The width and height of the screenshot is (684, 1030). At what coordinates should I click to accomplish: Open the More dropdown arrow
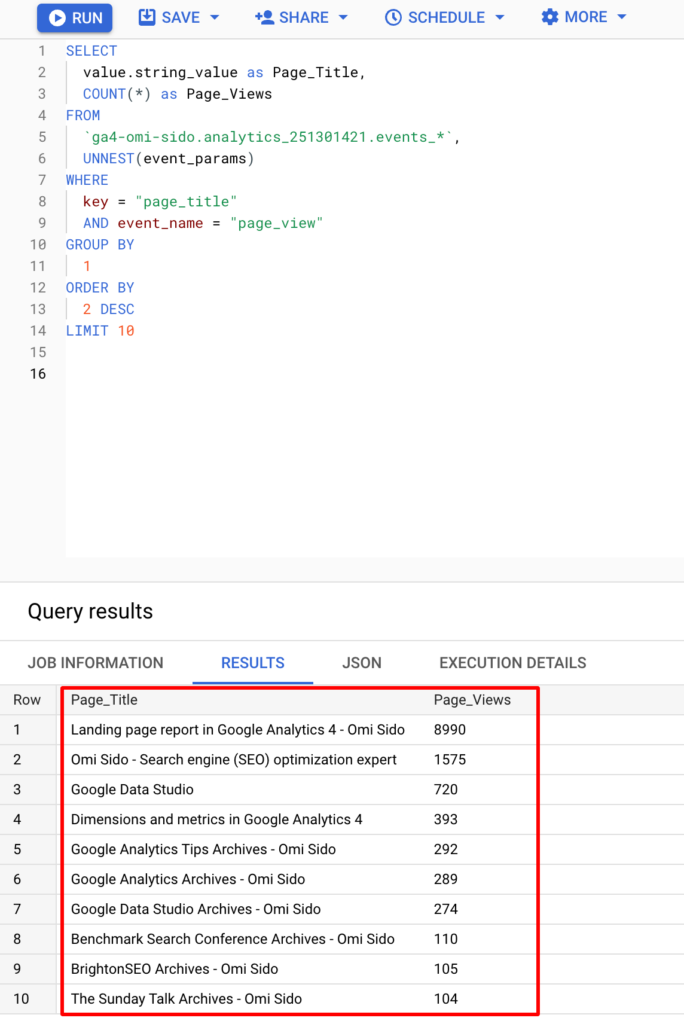[621, 18]
